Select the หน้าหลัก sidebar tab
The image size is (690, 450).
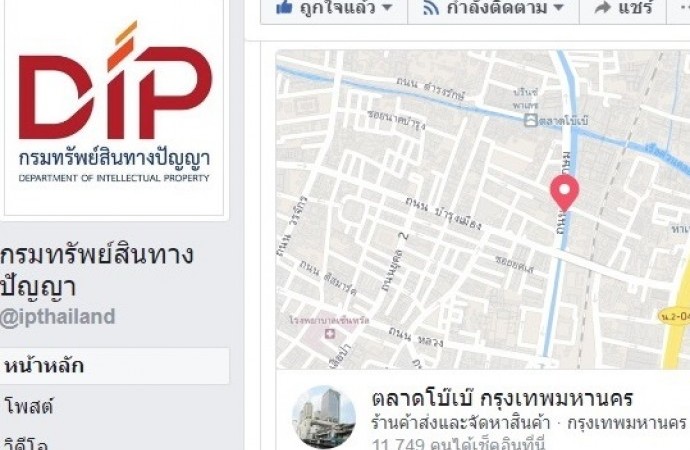coord(114,366)
